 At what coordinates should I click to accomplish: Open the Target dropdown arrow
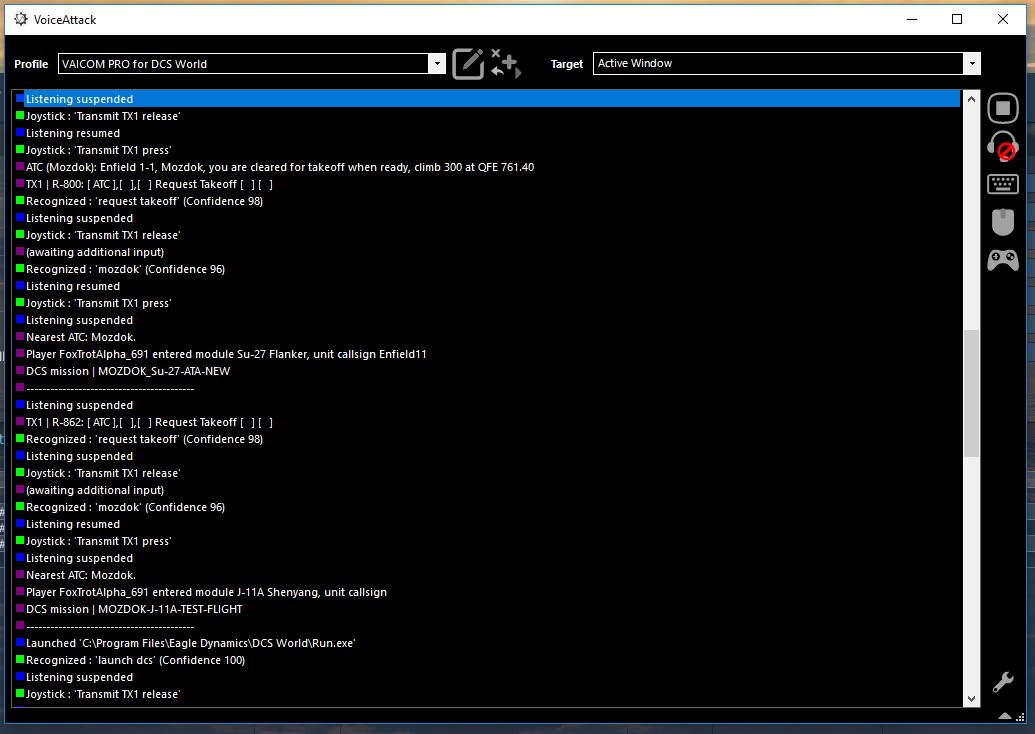coord(972,64)
